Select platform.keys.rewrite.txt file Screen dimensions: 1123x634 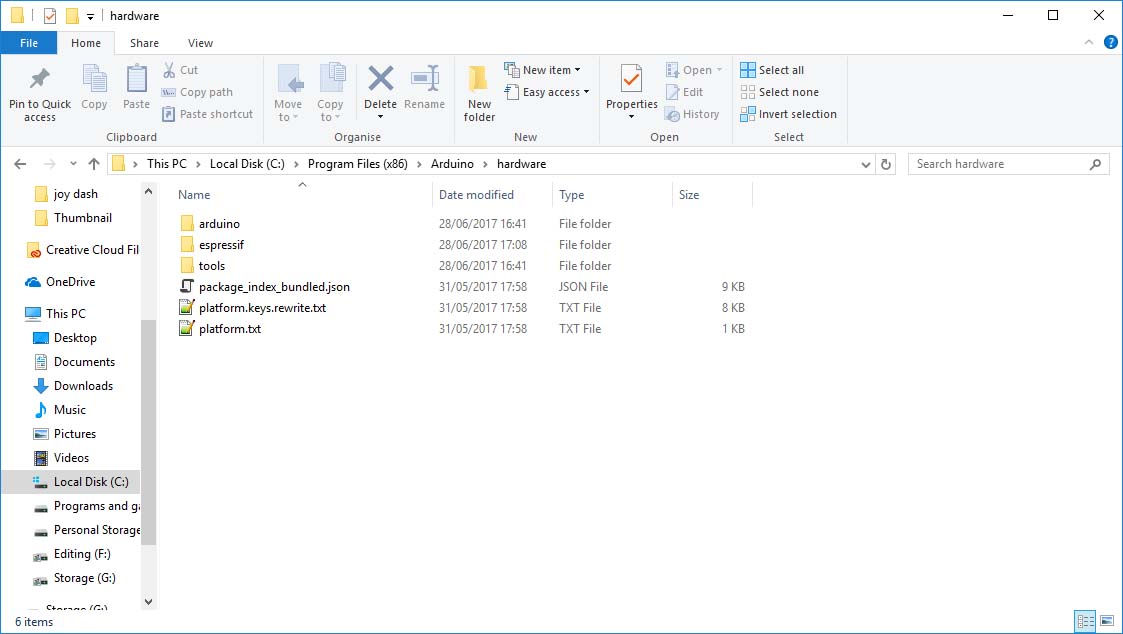click(262, 308)
